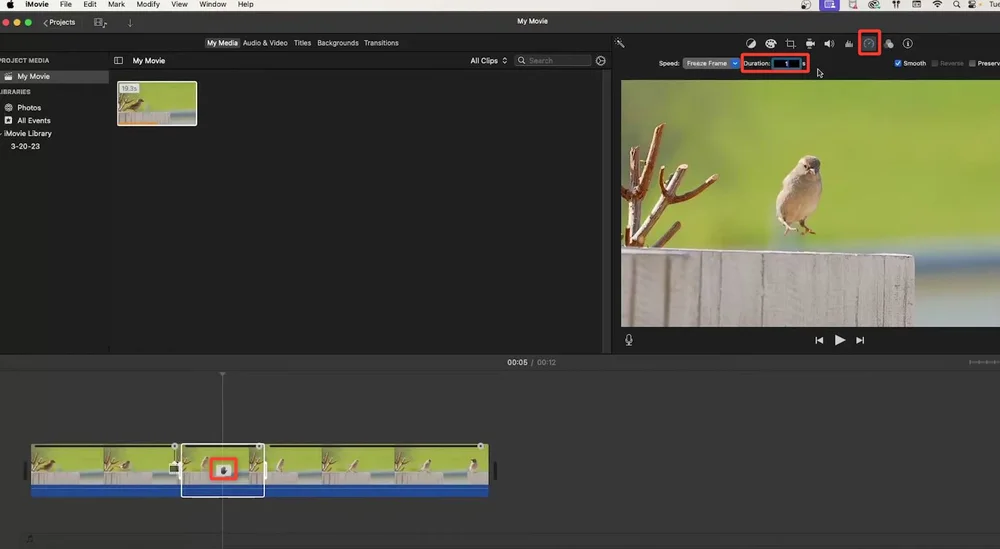Open the Stabilization camera tool

click(x=810, y=44)
